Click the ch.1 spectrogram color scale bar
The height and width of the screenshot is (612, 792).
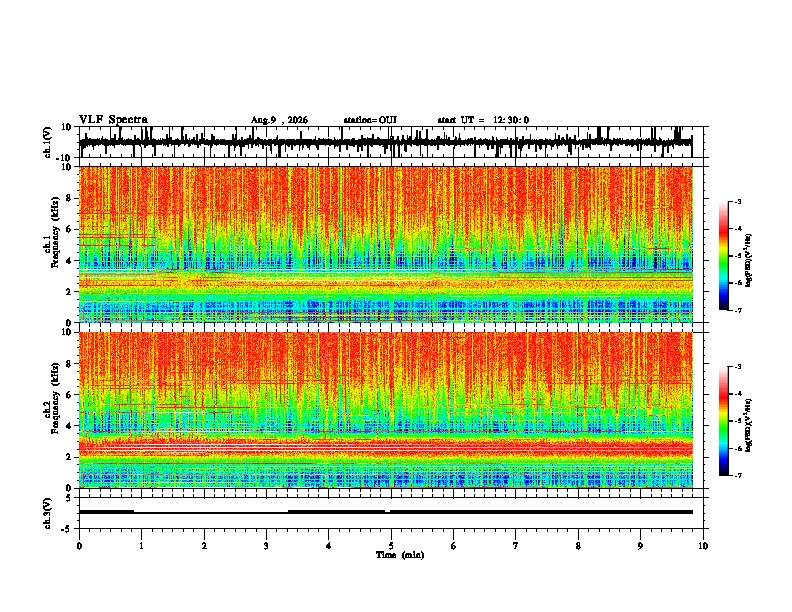click(x=724, y=256)
